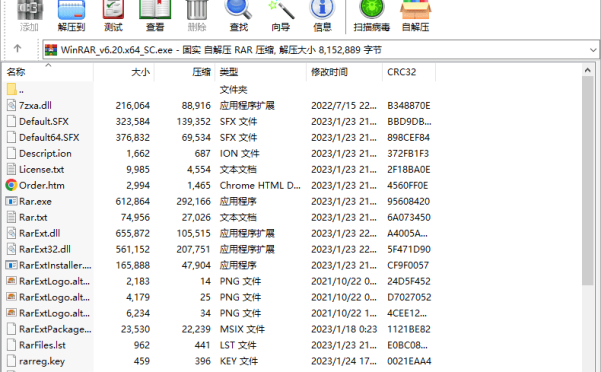Open the address bar path dropdown arrow
Viewport: 601px width, 372px height.
593,50
